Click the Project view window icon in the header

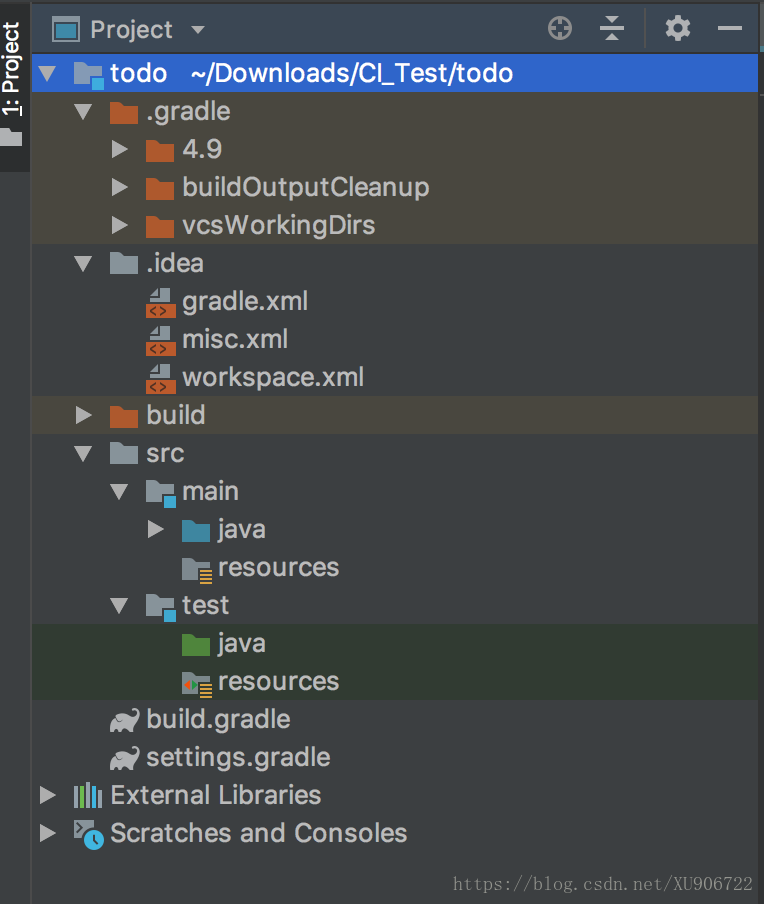coord(66,29)
